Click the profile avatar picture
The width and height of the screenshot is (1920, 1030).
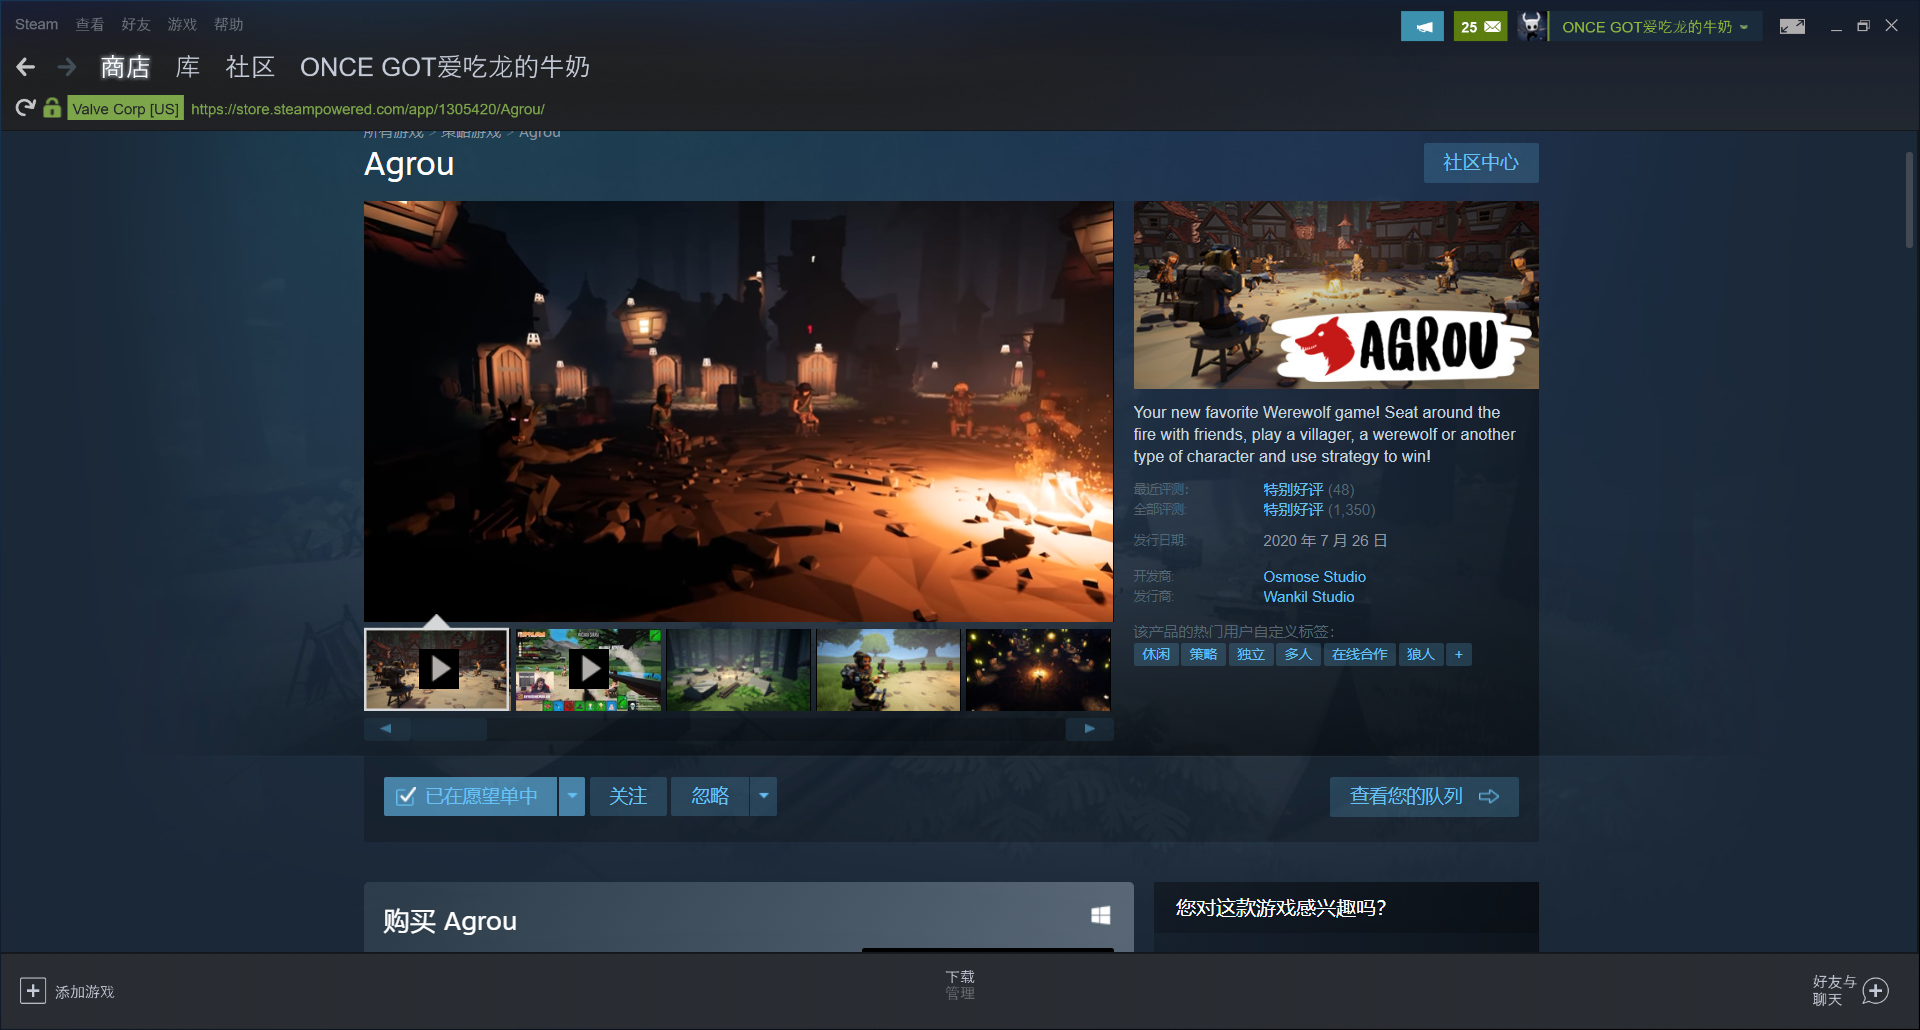[x=1532, y=27]
